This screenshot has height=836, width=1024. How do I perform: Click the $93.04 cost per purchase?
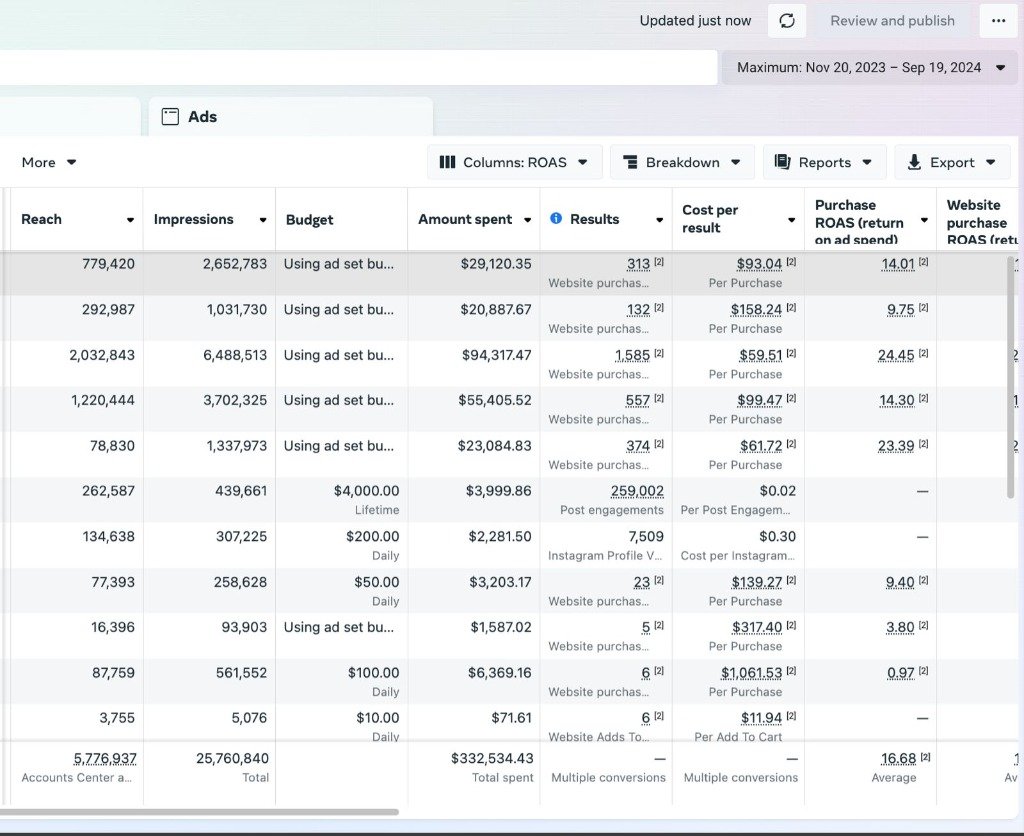[x=759, y=265]
